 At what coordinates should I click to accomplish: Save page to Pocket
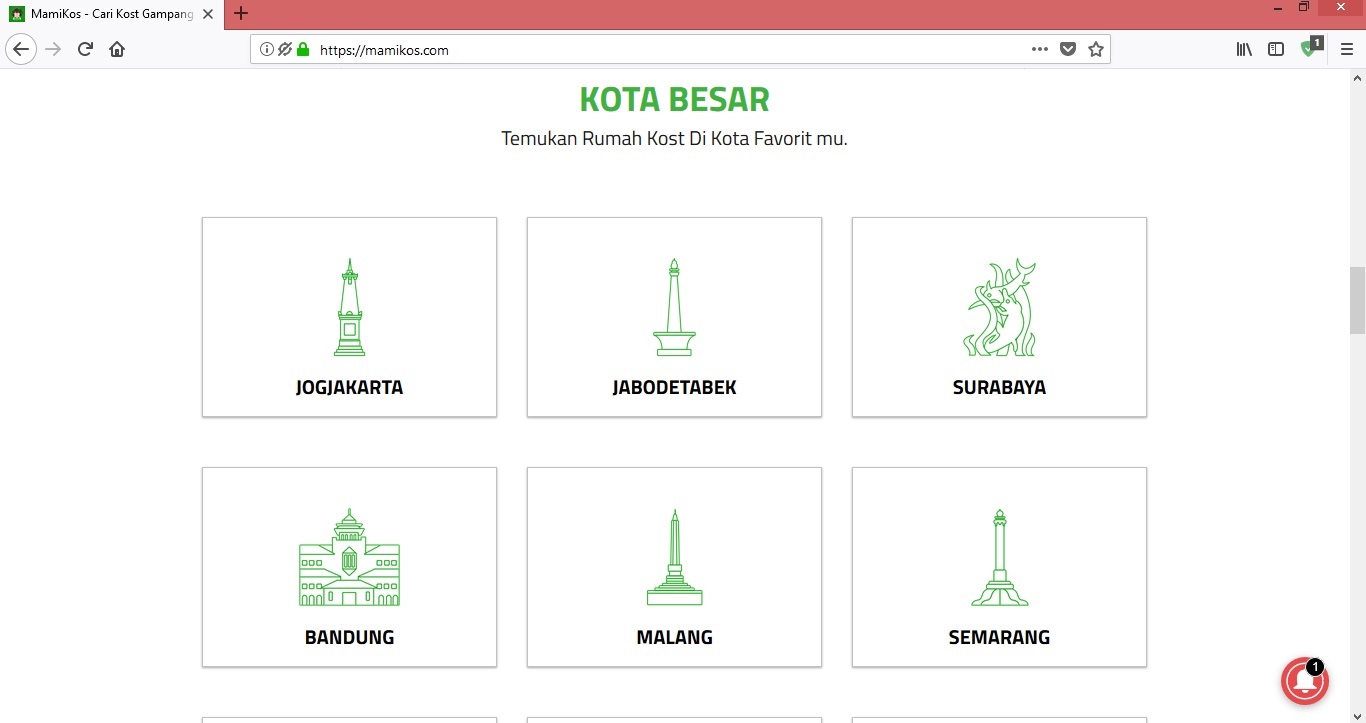[x=1068, y=49]
